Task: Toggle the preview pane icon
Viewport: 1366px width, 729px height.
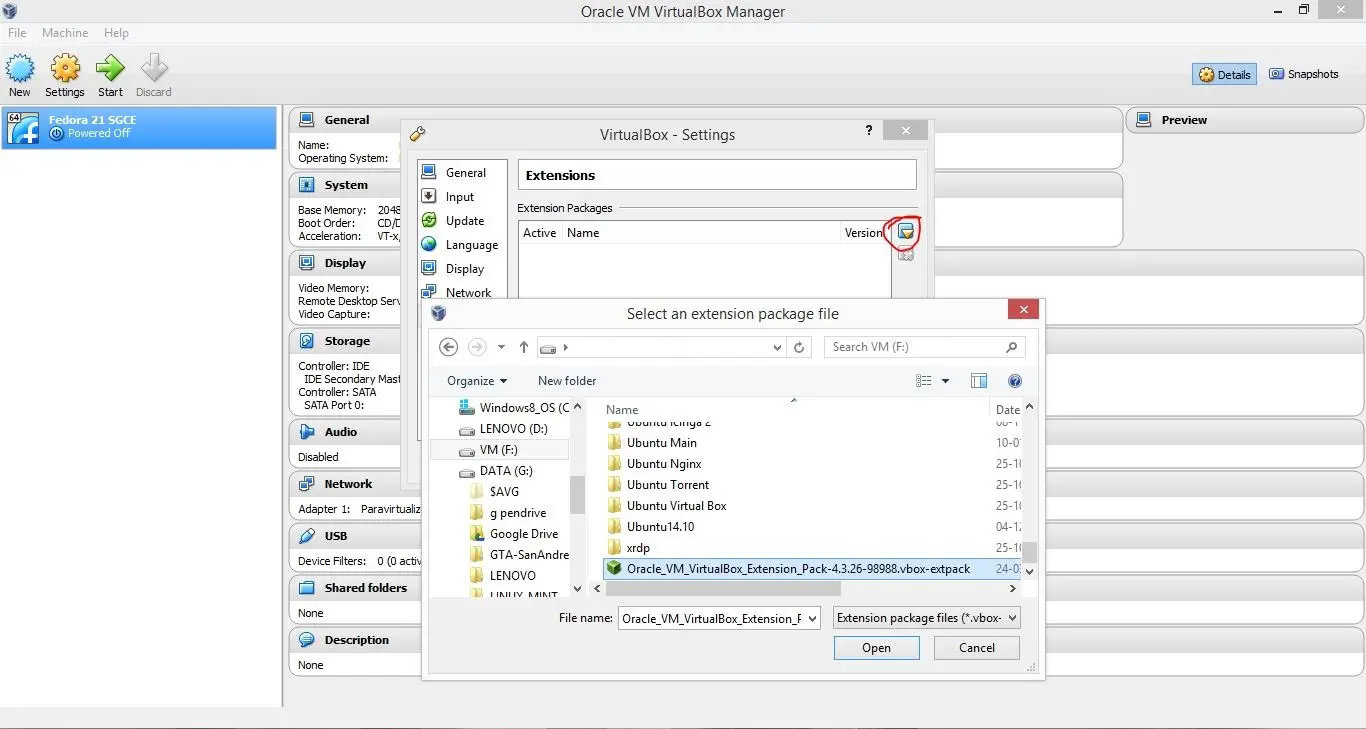Action: coord(979,381)
